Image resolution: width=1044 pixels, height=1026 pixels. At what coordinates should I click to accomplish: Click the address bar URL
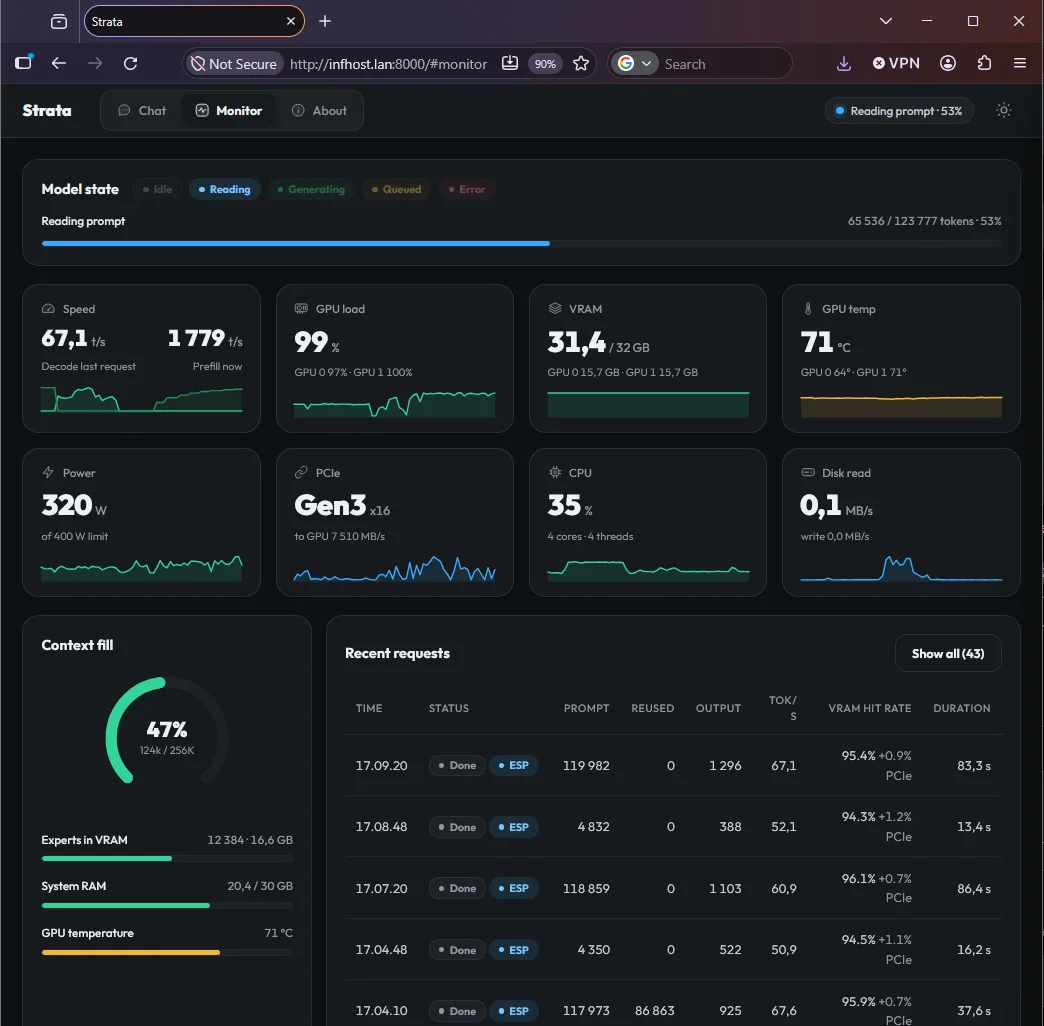389,64
